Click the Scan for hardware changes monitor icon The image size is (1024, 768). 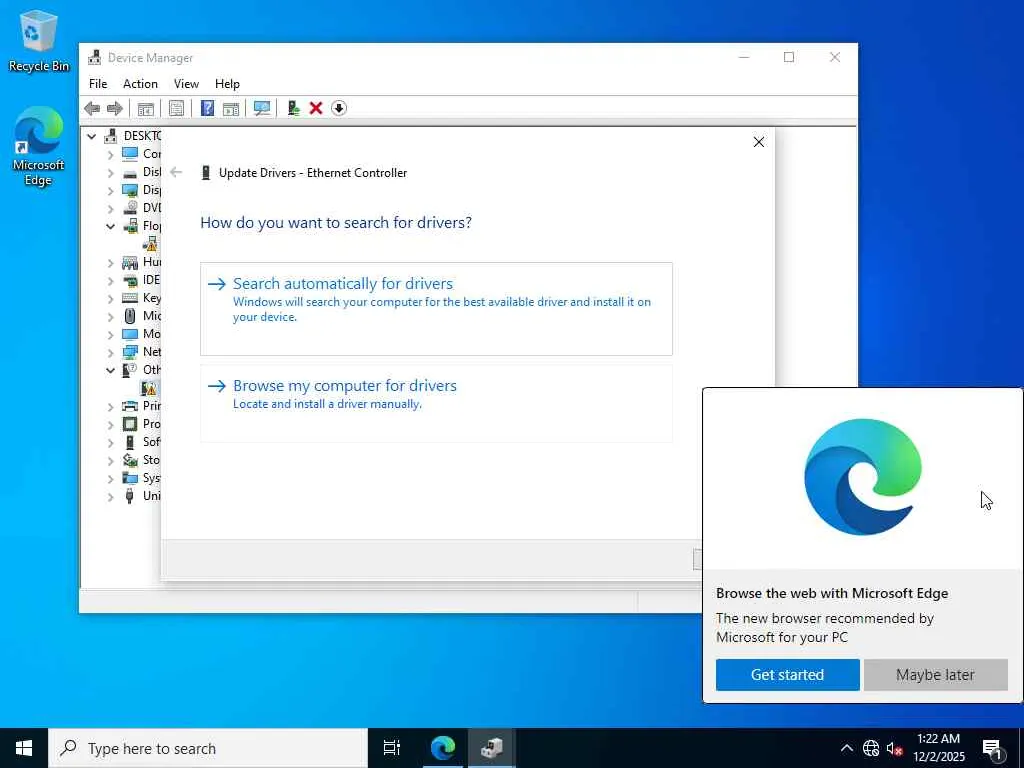pyautogui.click(x=262, y=108)
